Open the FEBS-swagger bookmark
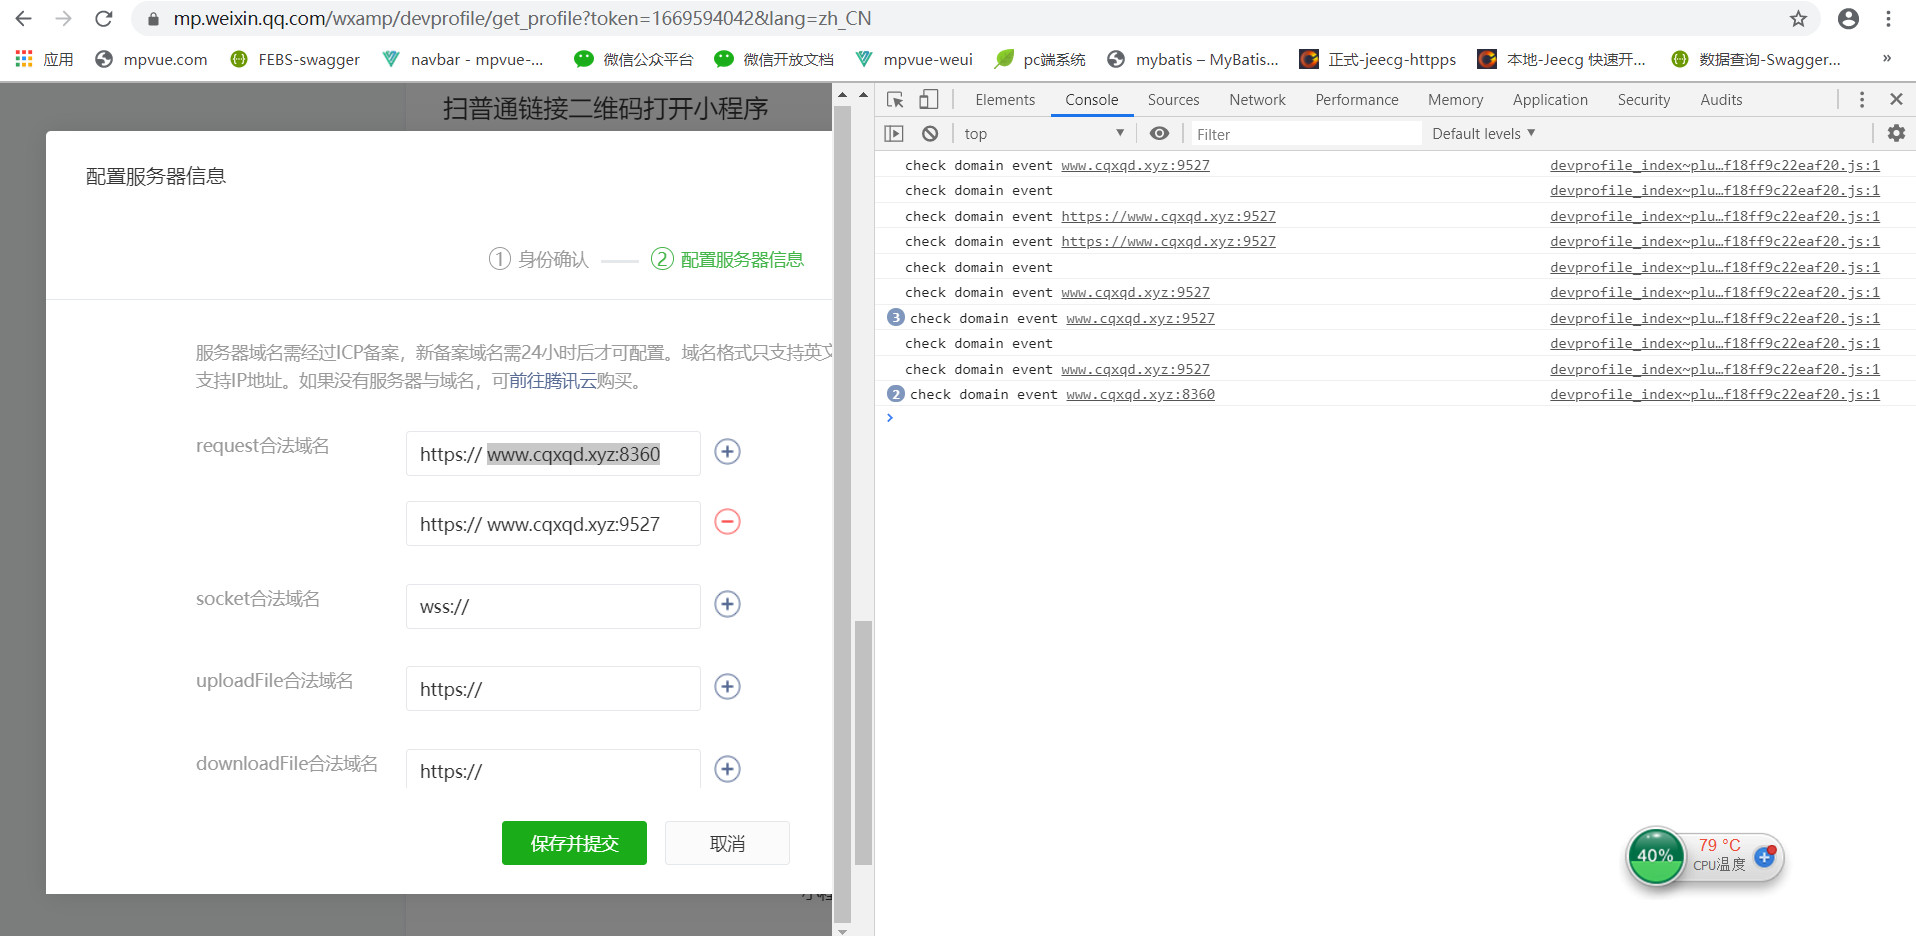1916x936 pixels. pyautogui.click(x=295, y=59)
